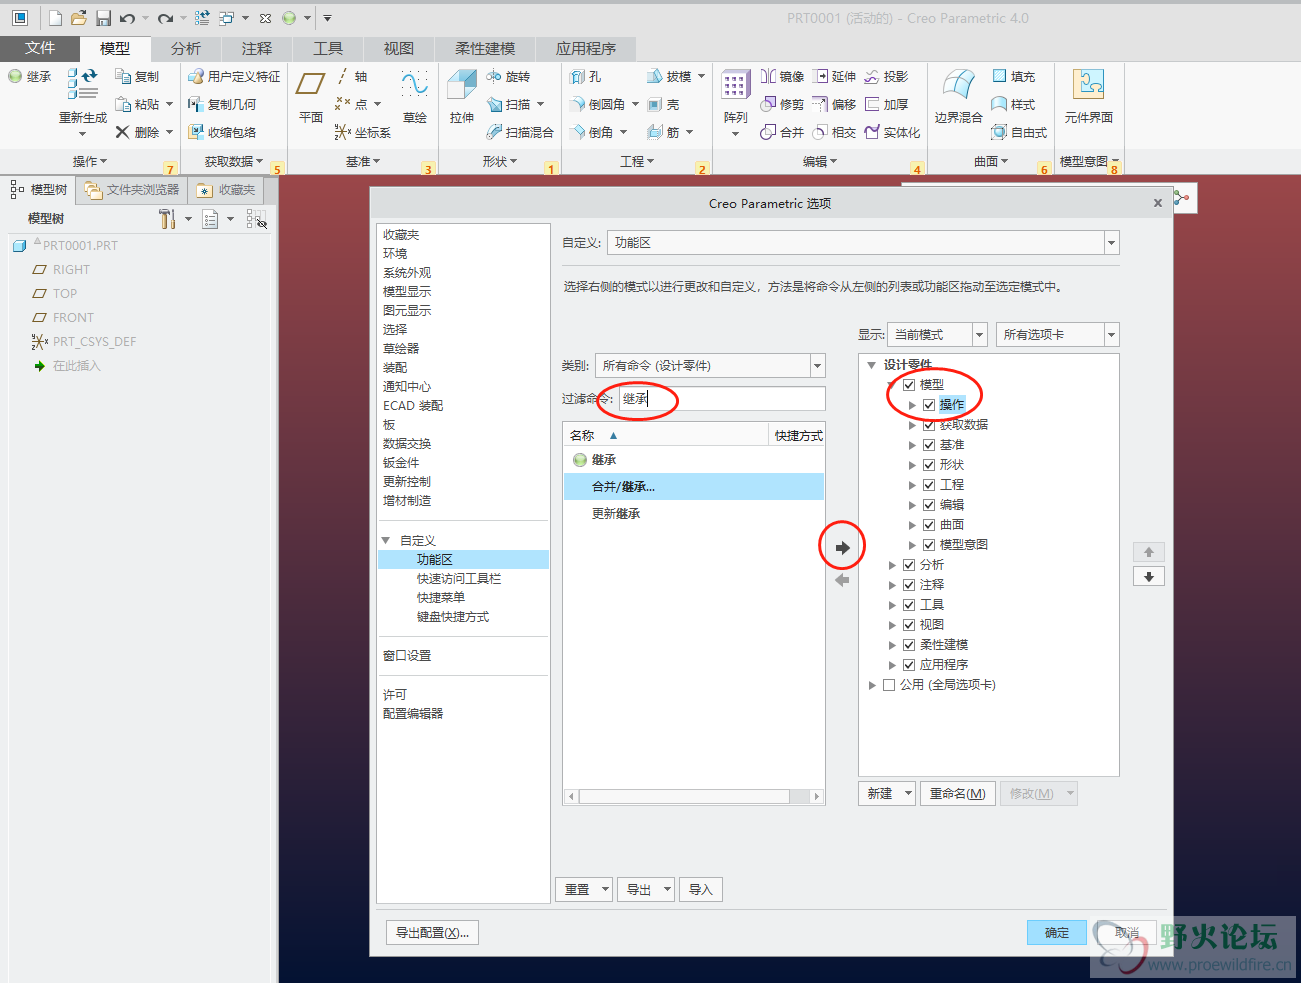Open the 新建 dropdown button
This screenshot has height=983, width=1301.
[887, 793]
